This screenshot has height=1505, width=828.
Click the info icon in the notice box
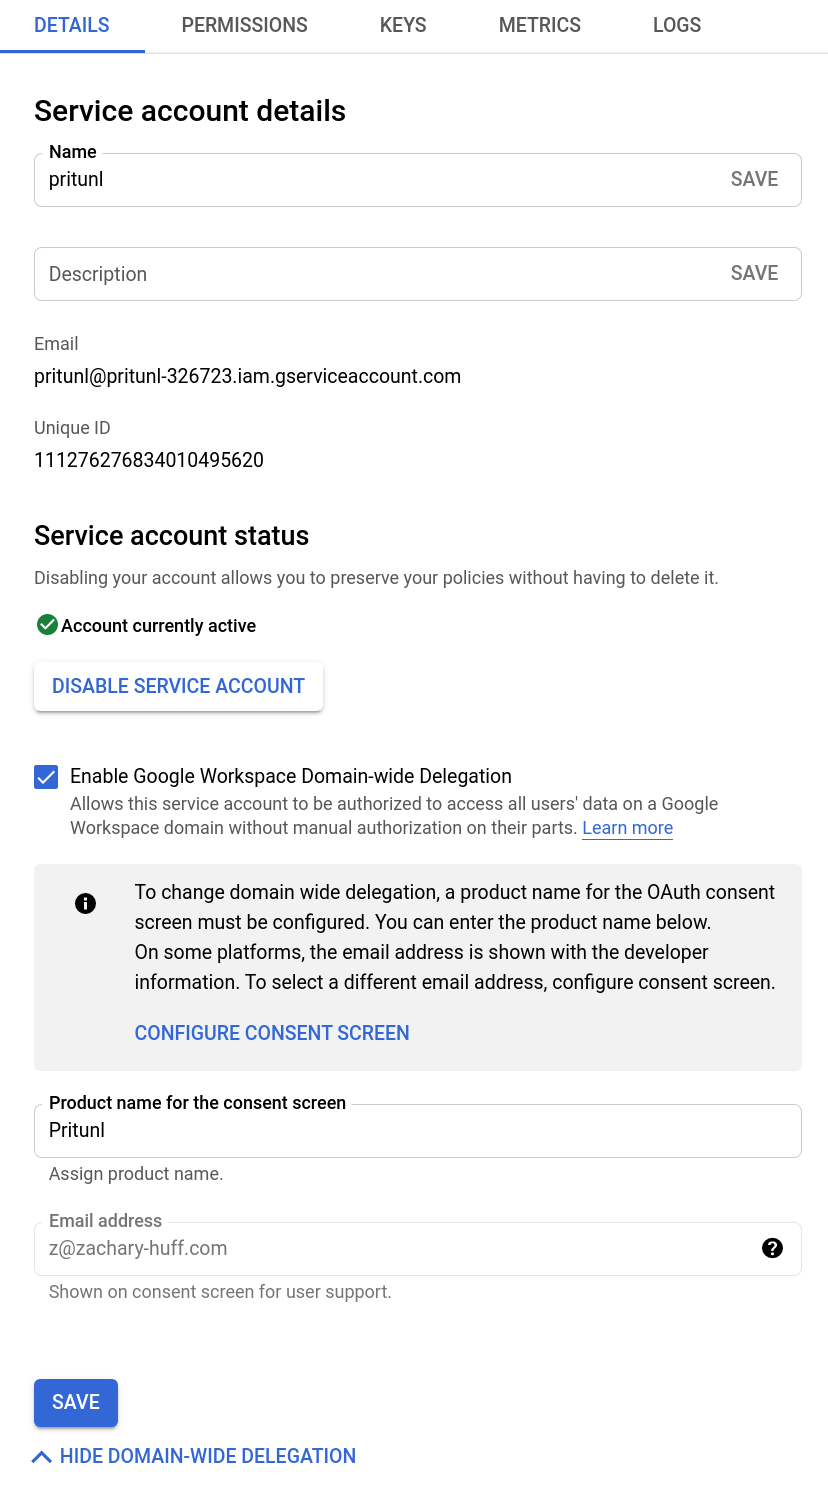(86, 904)
